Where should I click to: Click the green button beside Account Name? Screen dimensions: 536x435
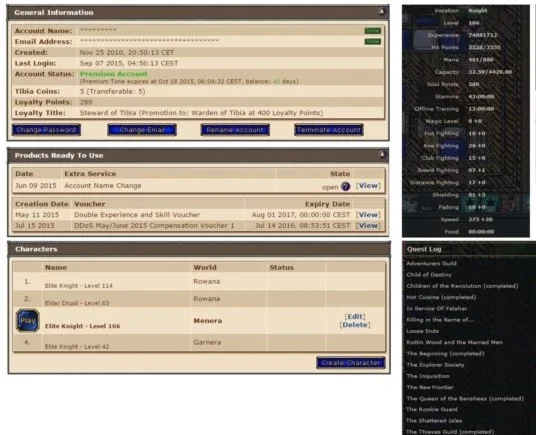tap(373, 31)
